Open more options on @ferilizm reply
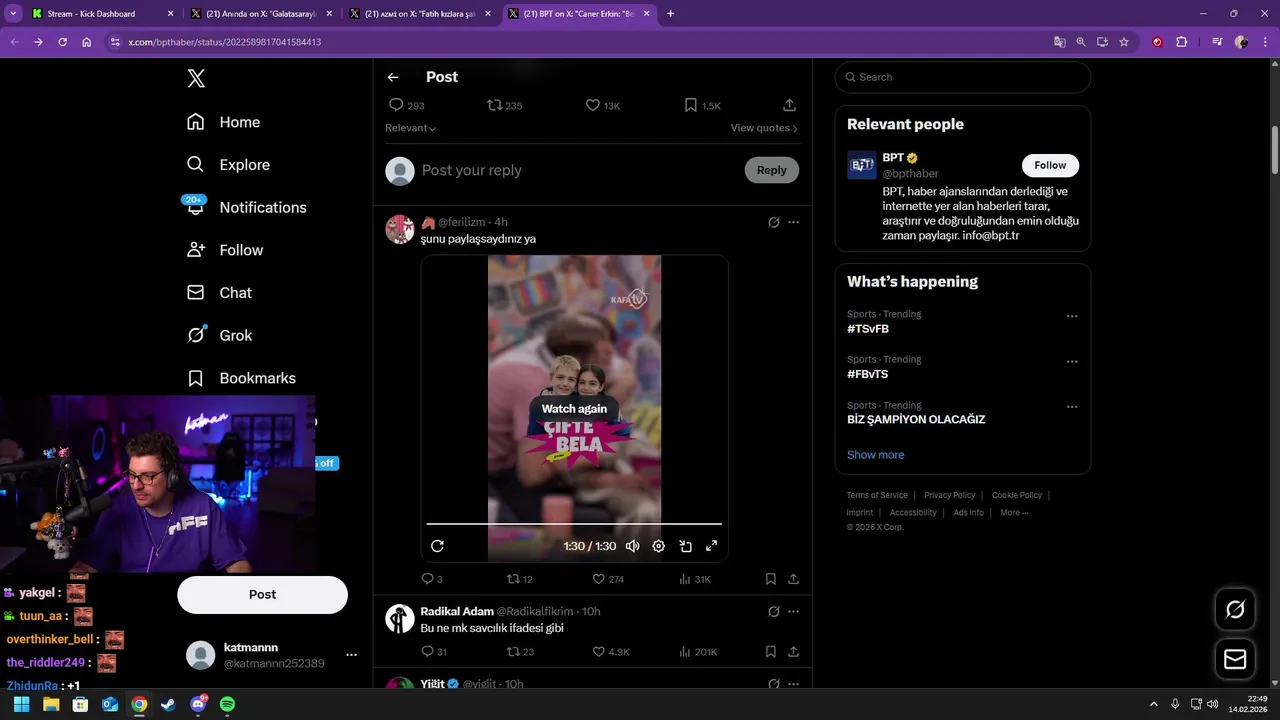Image resolution: width=1280 pixels, height=720 pixels. 794,222
